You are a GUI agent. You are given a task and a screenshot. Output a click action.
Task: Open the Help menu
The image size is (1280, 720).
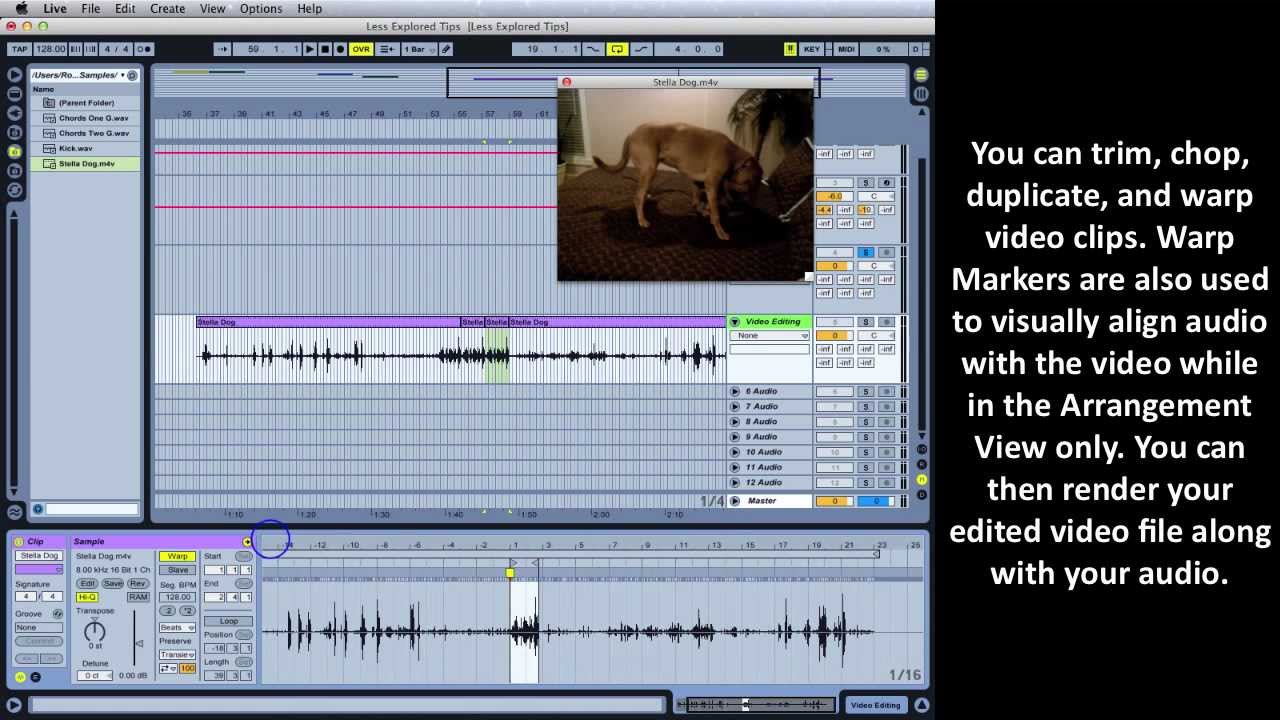click(x=310, y=9)
